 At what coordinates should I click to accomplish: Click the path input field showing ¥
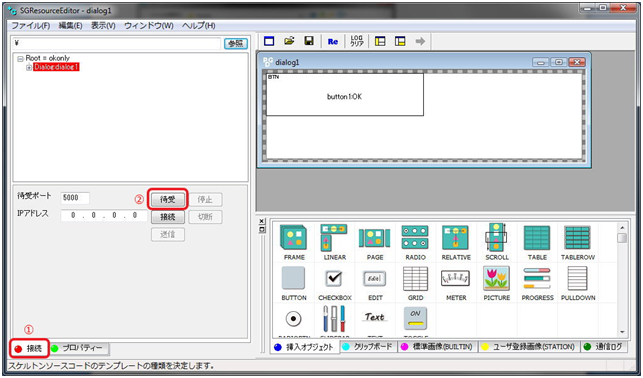pyautogui.click(x=117, y=43)
